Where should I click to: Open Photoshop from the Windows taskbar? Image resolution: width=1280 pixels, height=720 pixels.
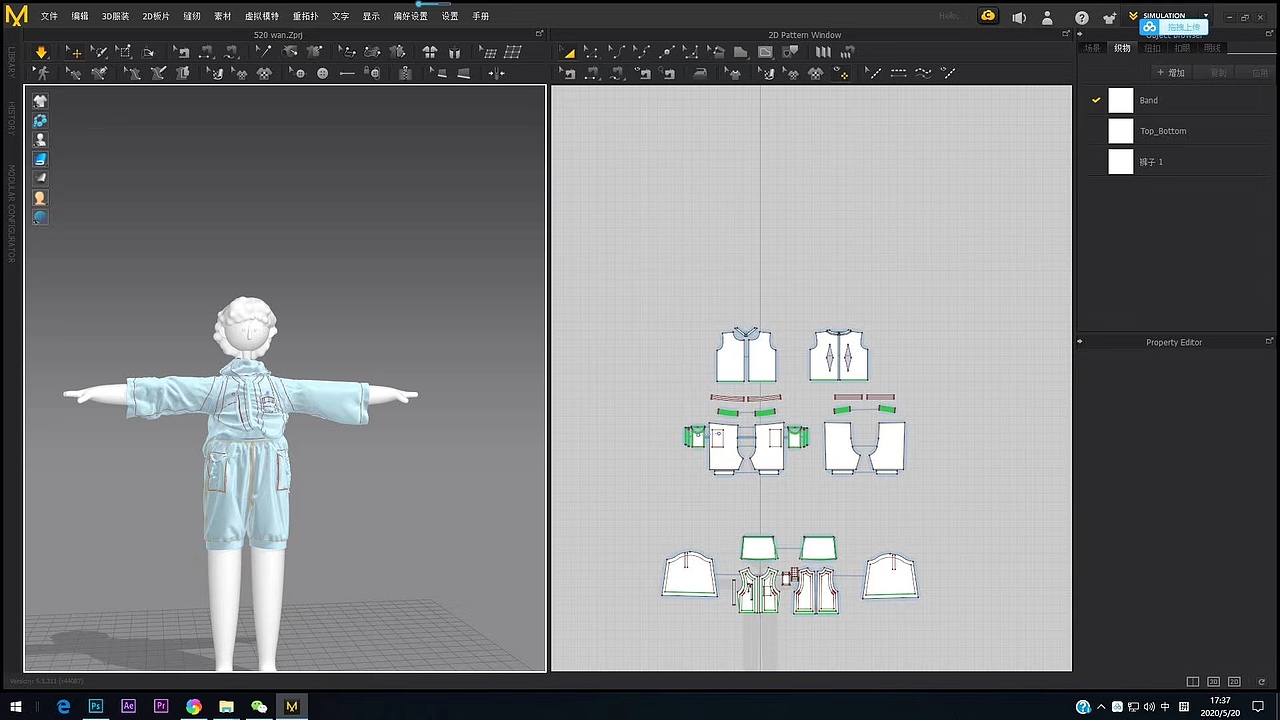tap(96, 706)
